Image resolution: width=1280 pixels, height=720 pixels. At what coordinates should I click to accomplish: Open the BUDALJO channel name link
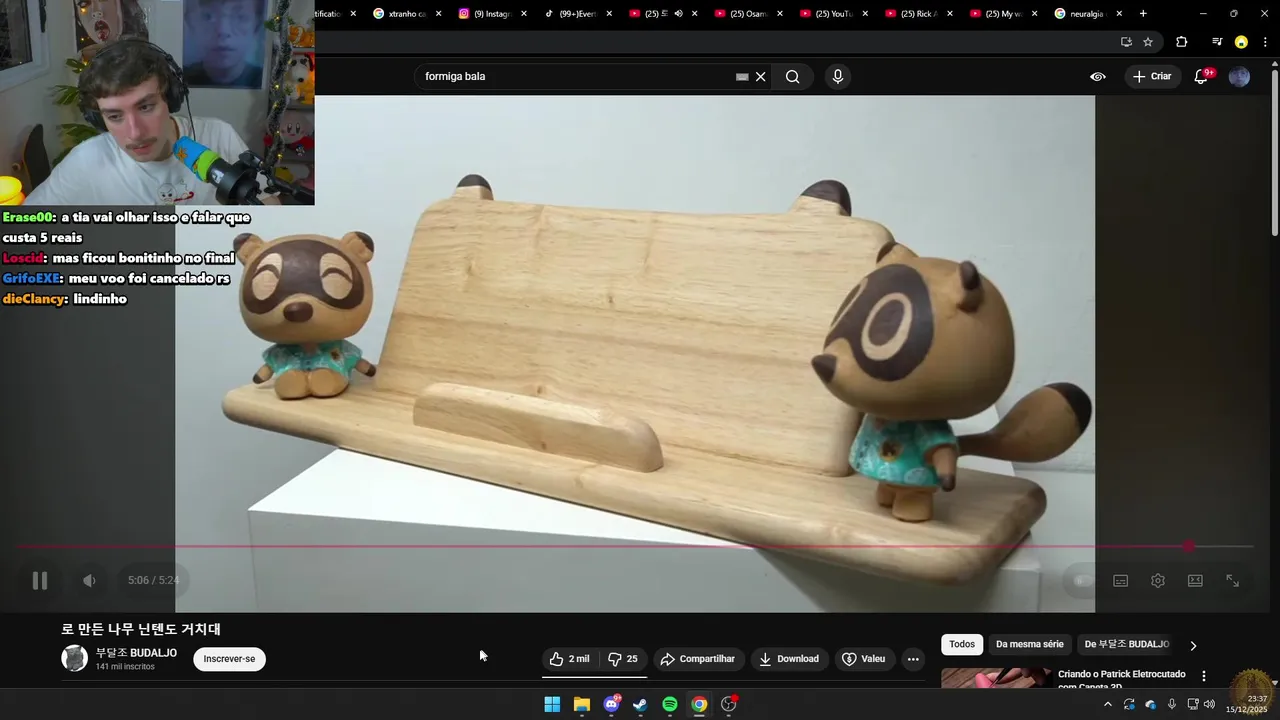136,653
